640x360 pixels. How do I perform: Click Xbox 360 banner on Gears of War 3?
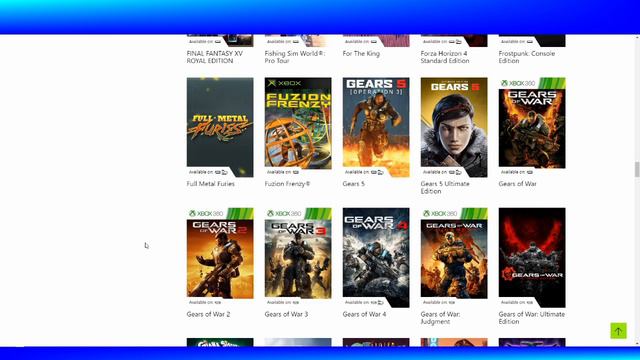coord(298,213)
